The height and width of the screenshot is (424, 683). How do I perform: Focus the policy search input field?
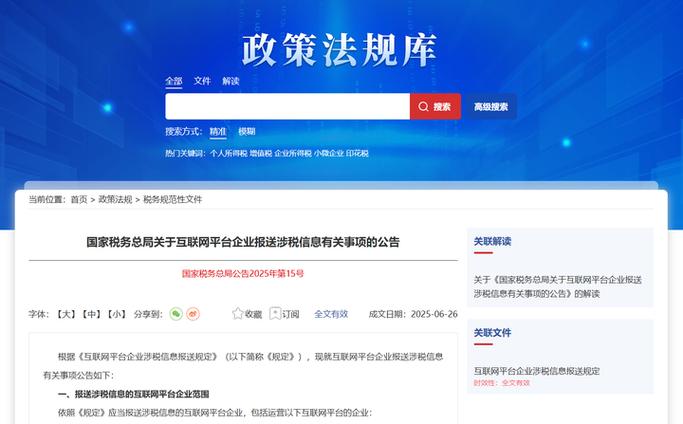[x=287, y=106]
